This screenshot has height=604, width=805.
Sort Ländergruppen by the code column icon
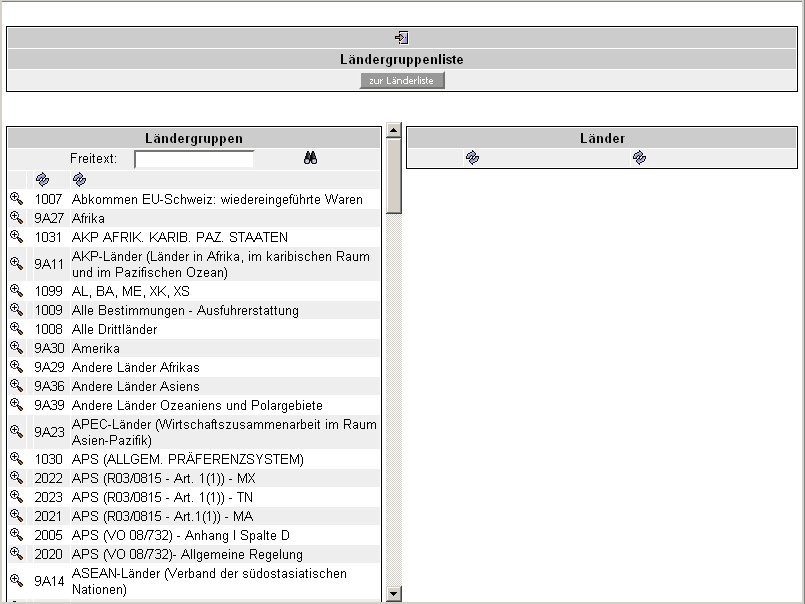point(42,179)
